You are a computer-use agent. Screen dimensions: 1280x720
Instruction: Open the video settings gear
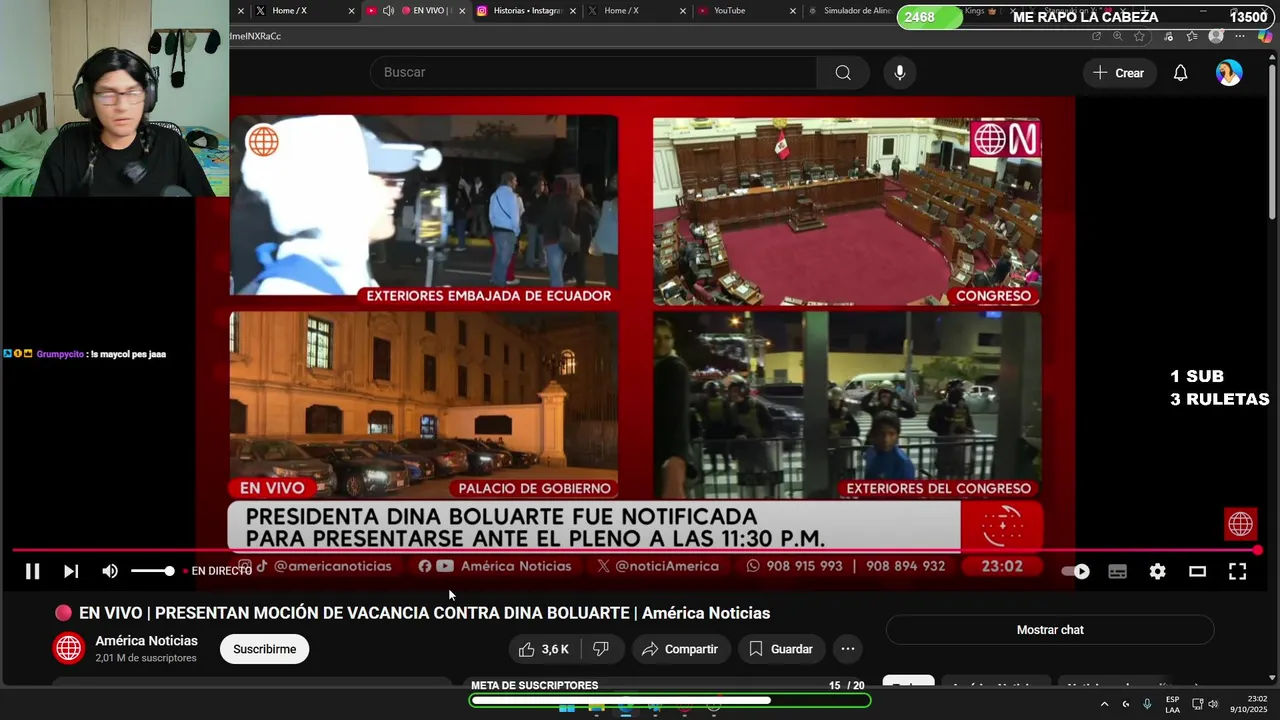(x=1157, y=571)
